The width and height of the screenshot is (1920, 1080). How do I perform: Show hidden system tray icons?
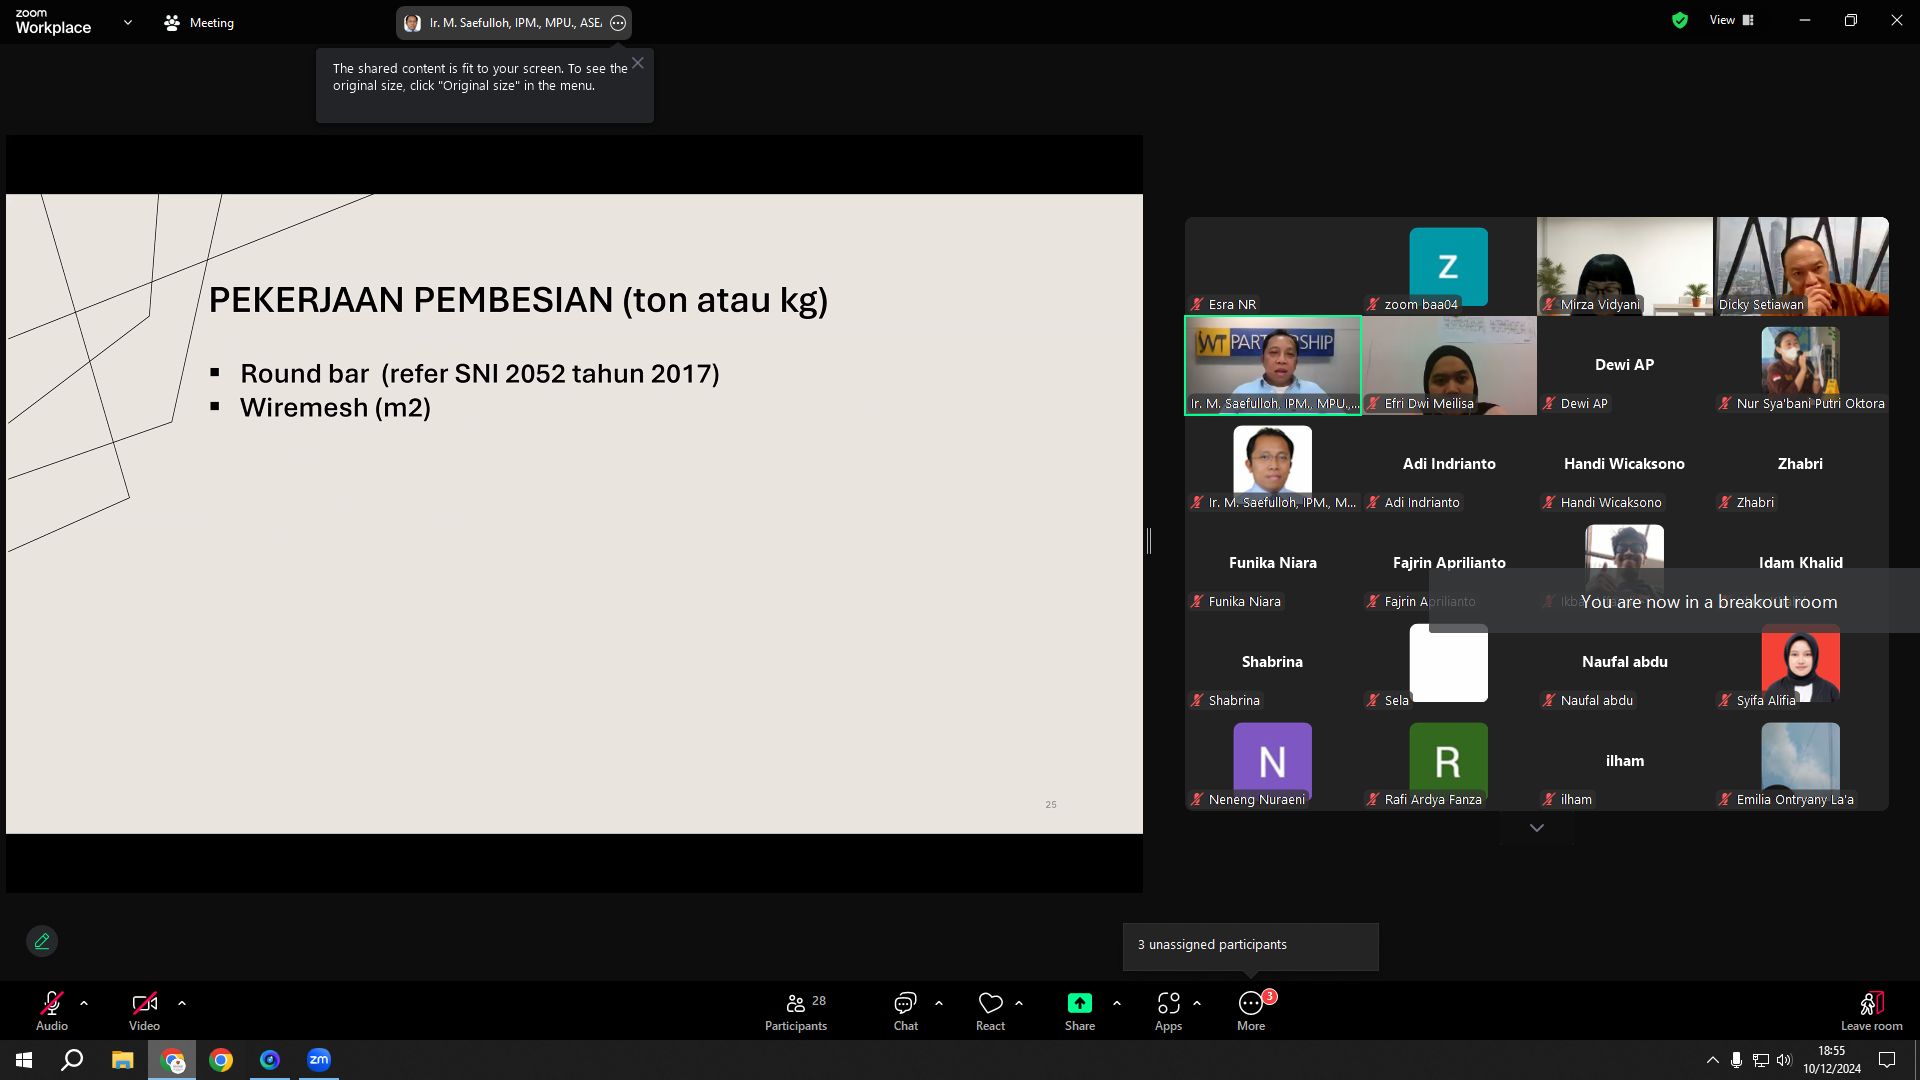click(1713, 1060)
